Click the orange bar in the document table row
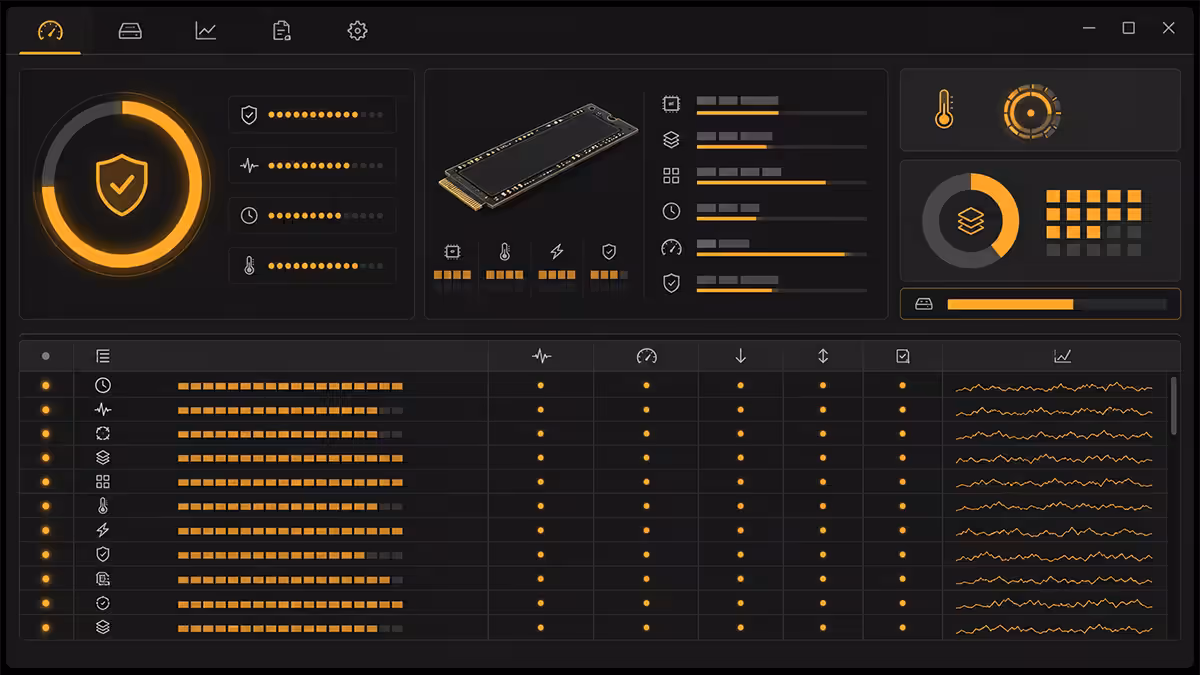The width and height of the screenshot is (1200, 675). [290, 579]
